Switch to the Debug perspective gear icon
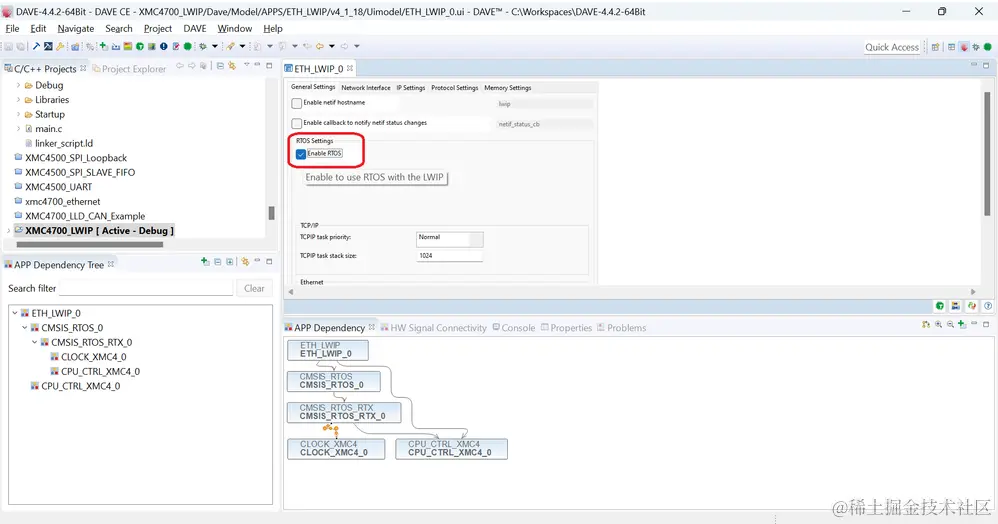Viewport: 998px width, 524px height. [x=976, y=47]
